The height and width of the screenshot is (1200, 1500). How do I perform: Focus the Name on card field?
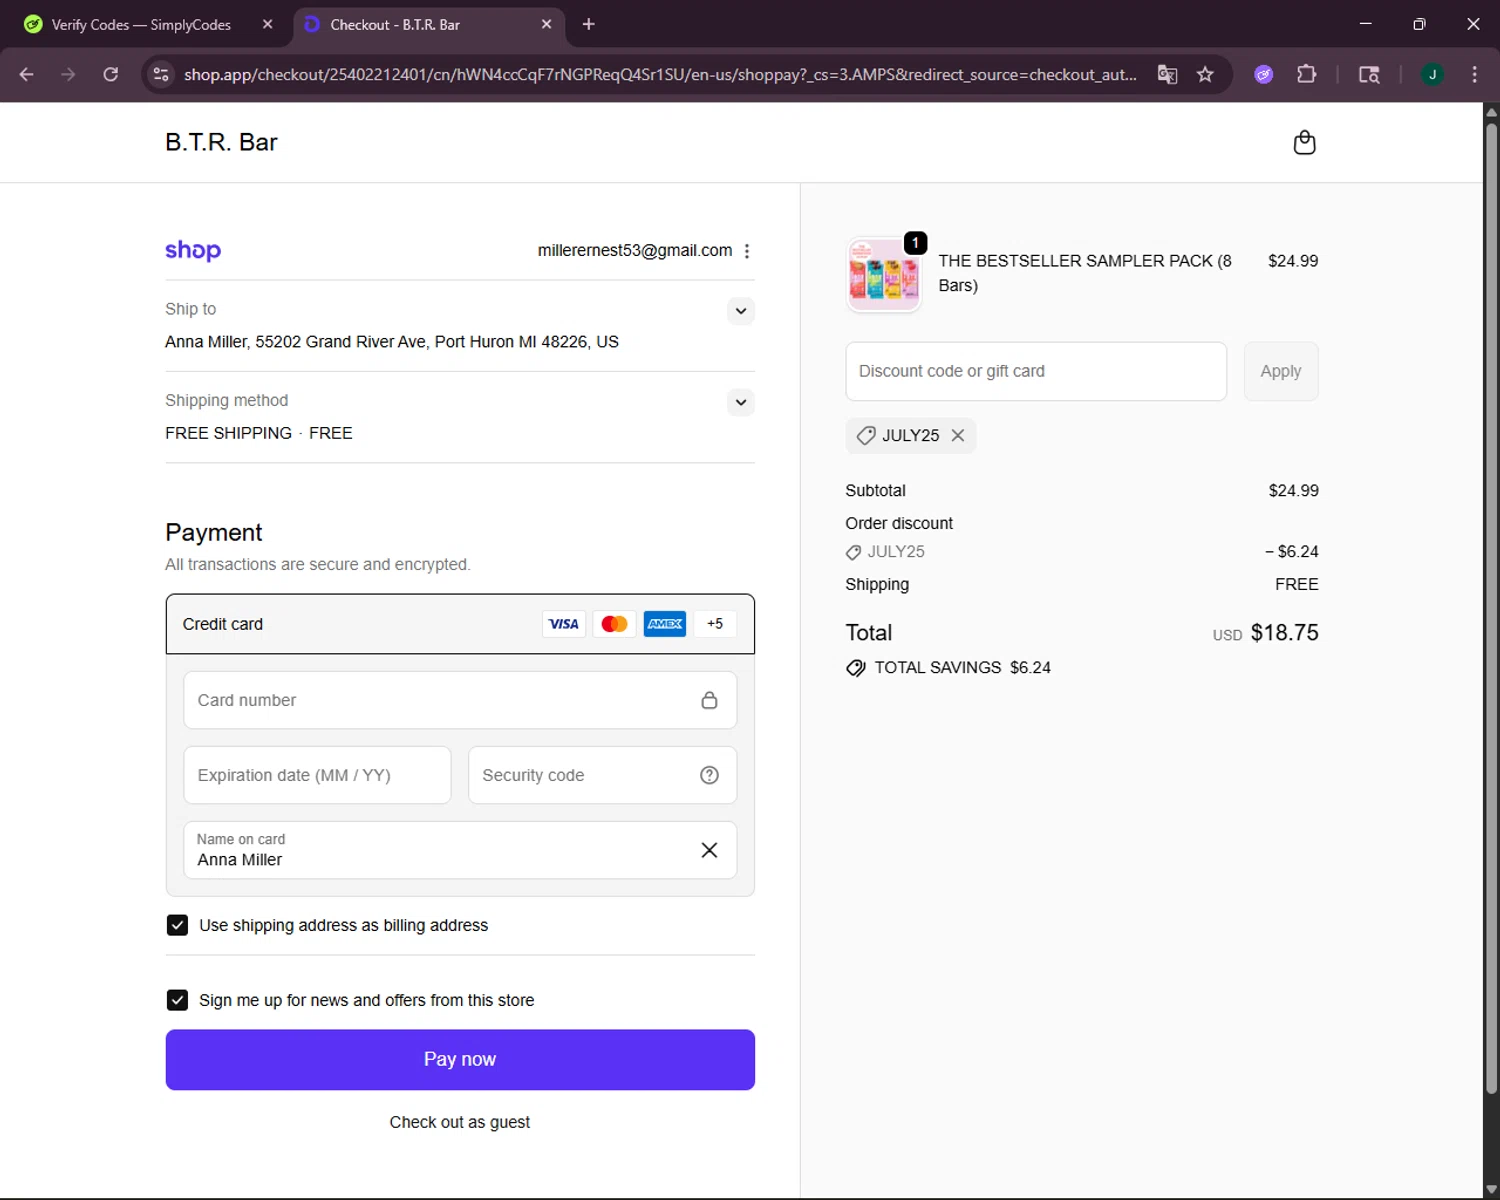coord(460,850)
